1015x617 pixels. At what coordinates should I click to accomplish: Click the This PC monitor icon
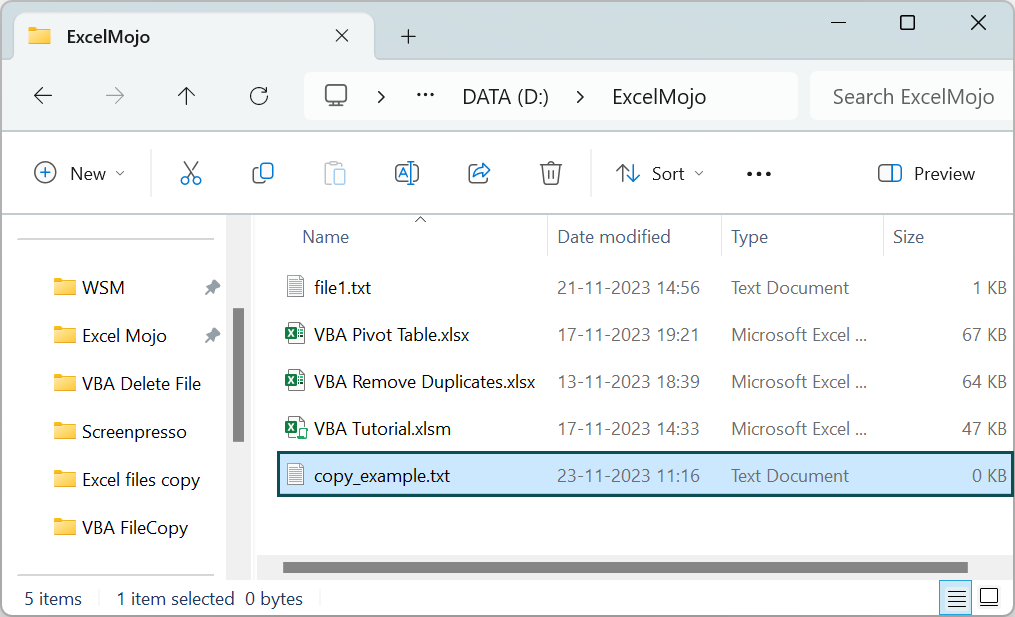pyautogui.click(x=336, y=96)
